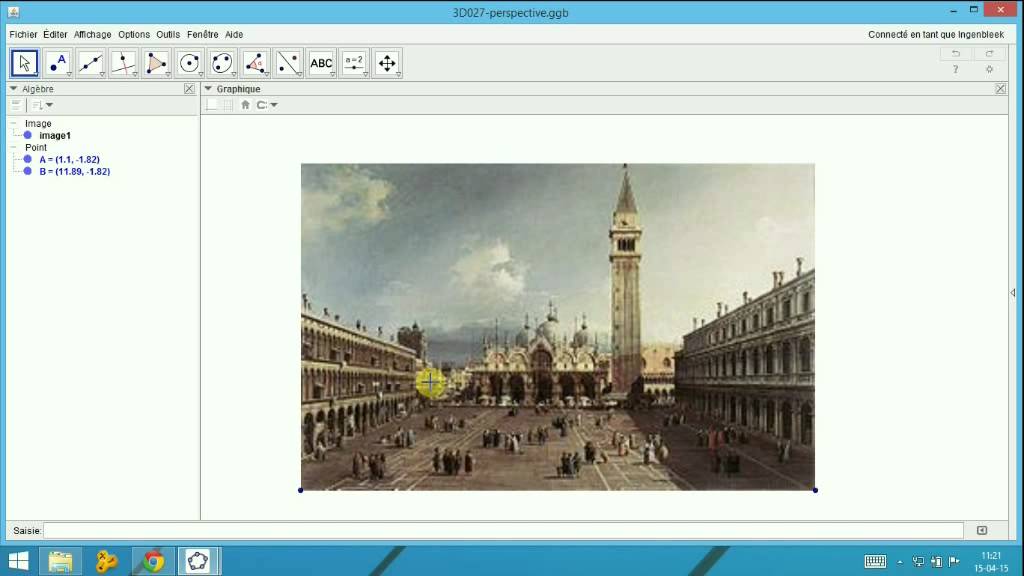1024x576 pixels.
Task: Select the Point tool
Action: tap(57, 63)
